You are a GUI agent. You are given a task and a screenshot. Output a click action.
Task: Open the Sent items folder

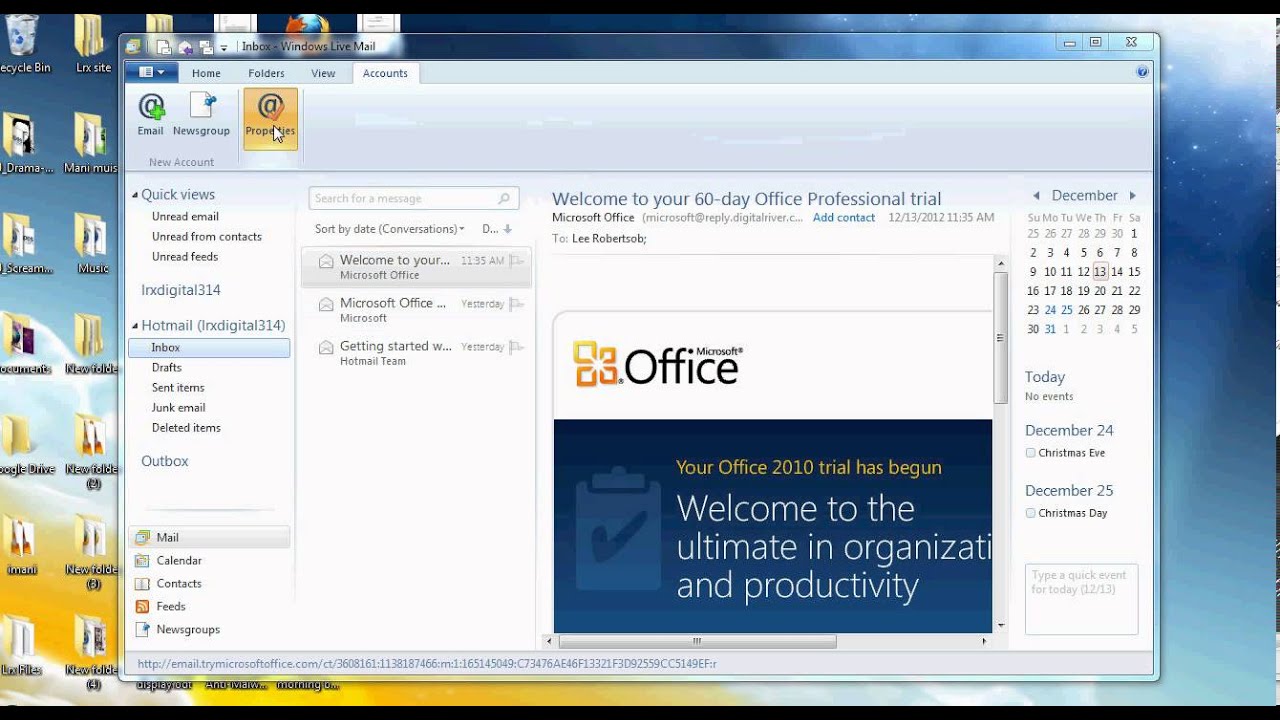click(178, 387)
